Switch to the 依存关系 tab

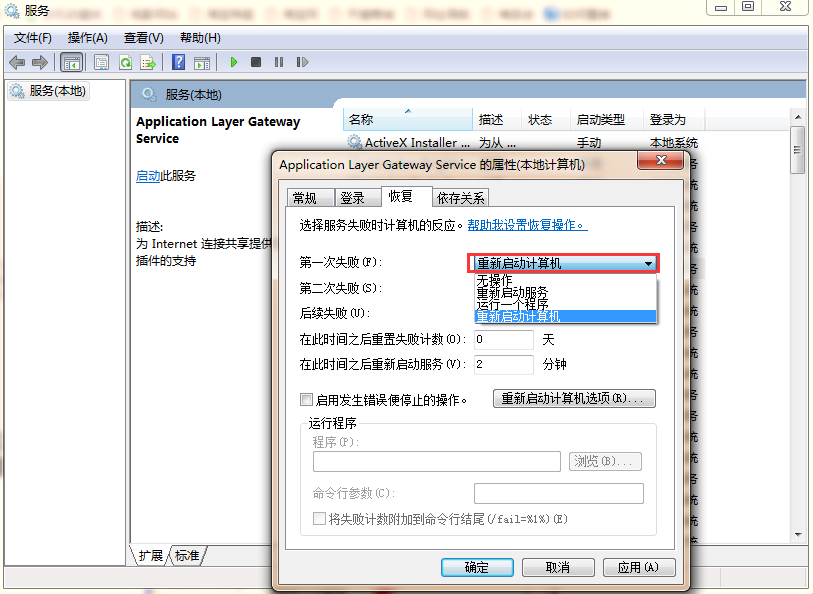[460, 198]
